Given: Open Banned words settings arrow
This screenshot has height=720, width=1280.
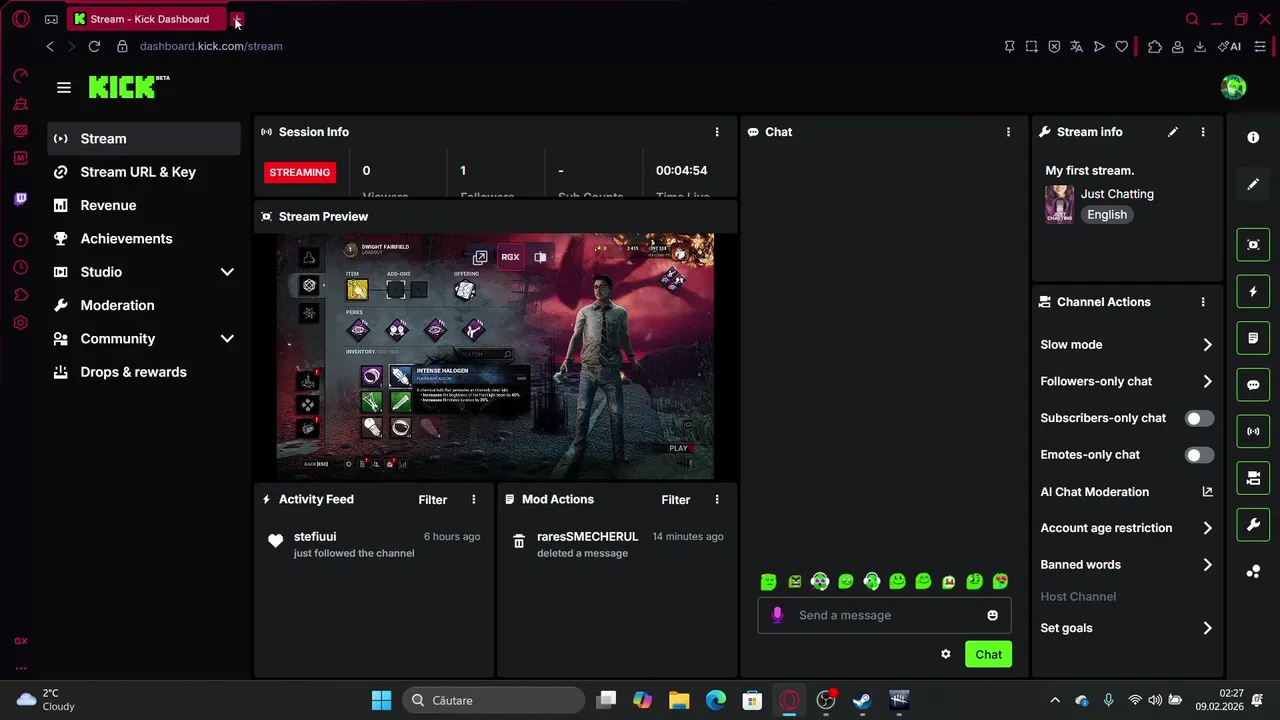Looking at the screenshot, I should (1207, 565).
